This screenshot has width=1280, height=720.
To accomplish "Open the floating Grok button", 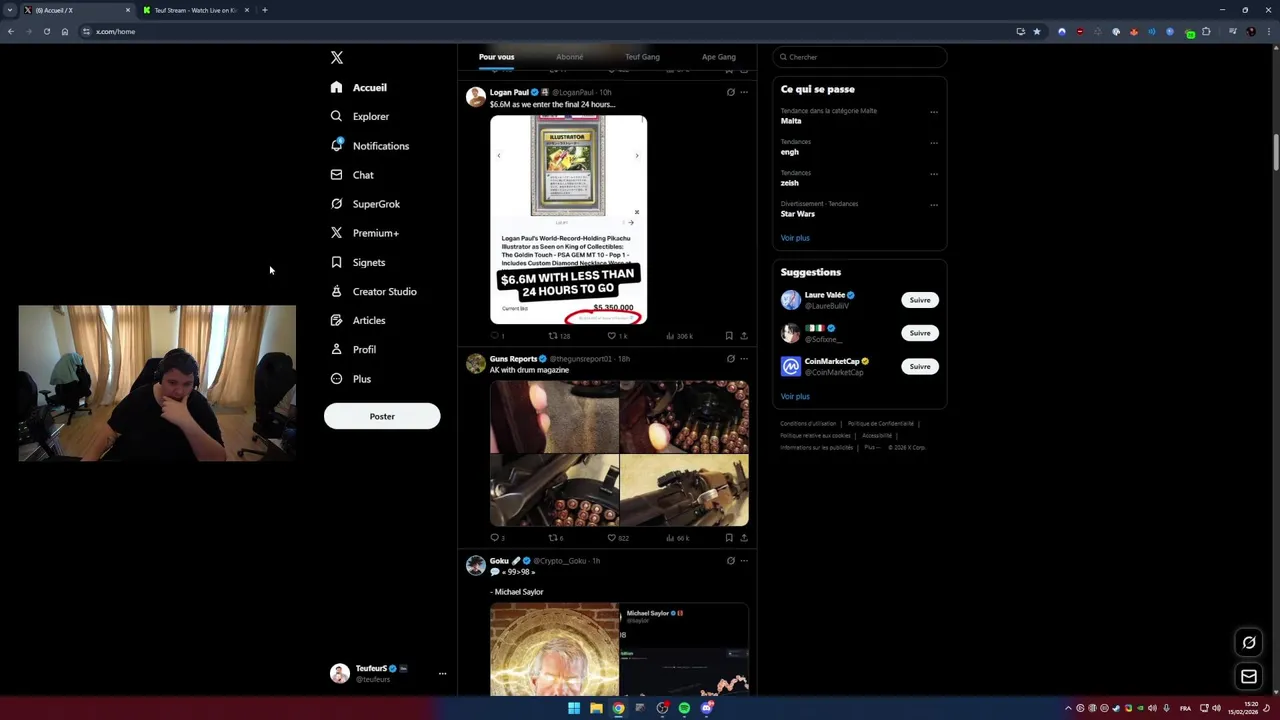I will click(x=1249, y=643).
